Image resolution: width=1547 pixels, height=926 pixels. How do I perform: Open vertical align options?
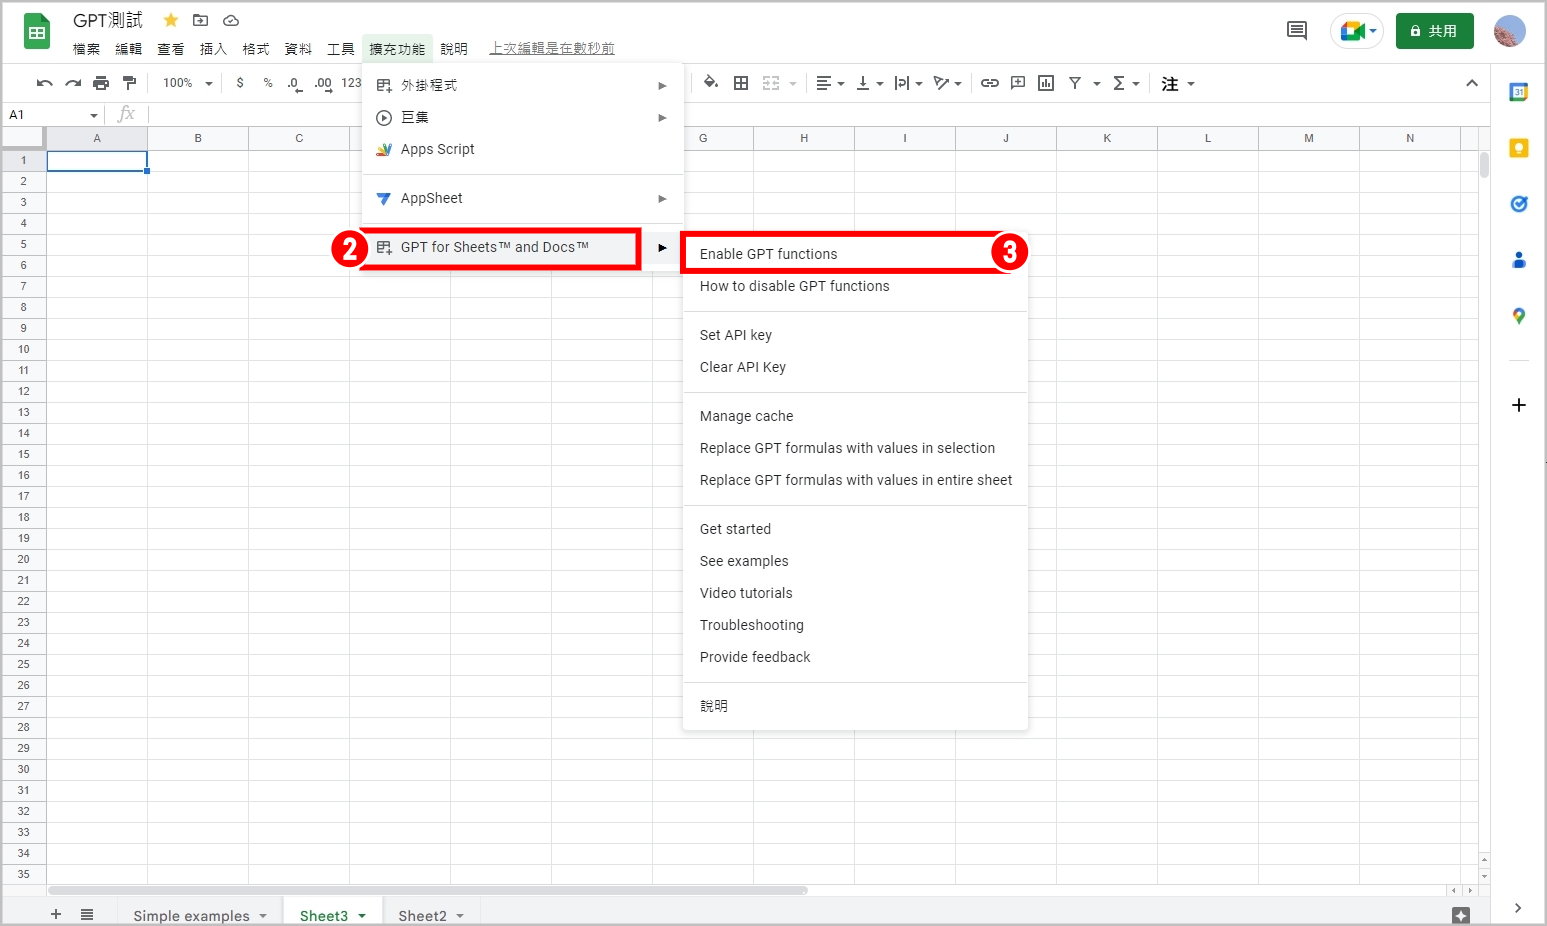pyautogui.click(x=869, y=83)
